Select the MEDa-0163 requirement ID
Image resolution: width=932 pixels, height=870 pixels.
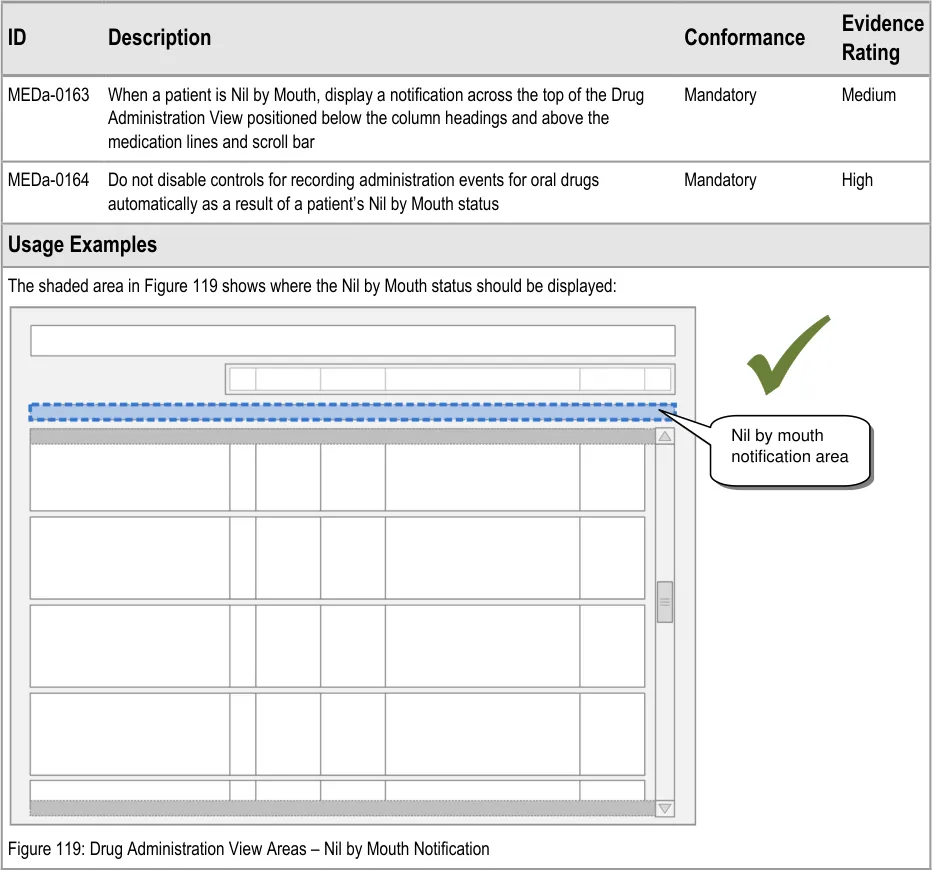(x=48, y=95)
